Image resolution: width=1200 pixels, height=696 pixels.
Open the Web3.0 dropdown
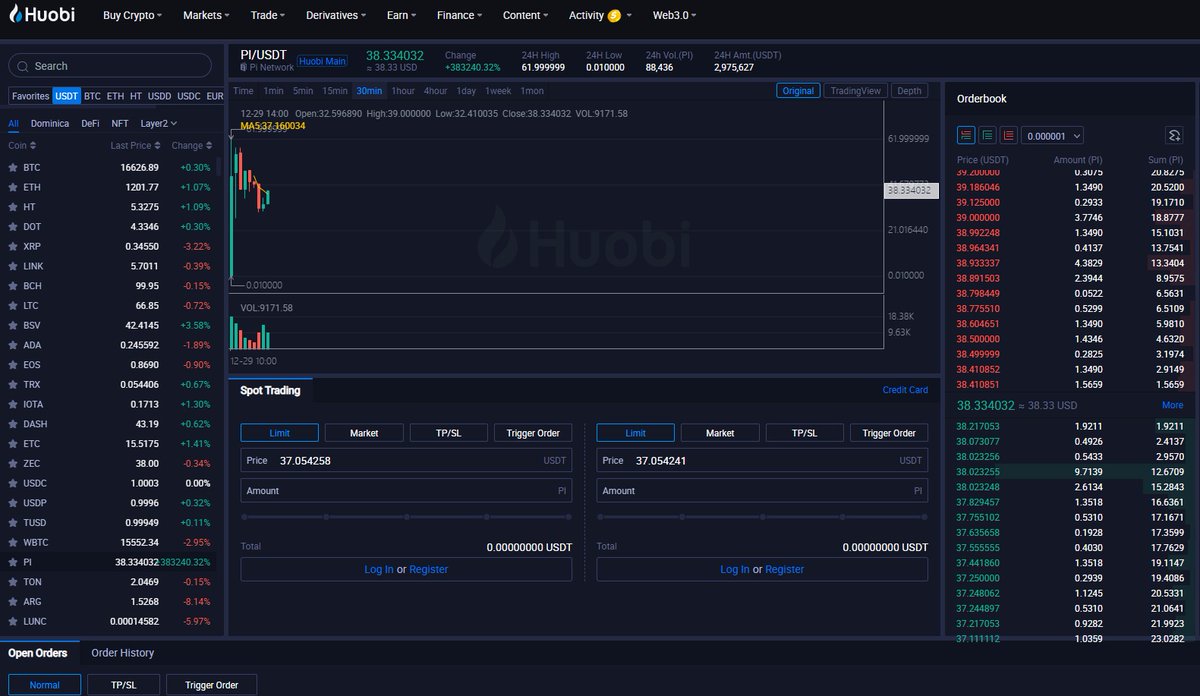click(675, 16)
